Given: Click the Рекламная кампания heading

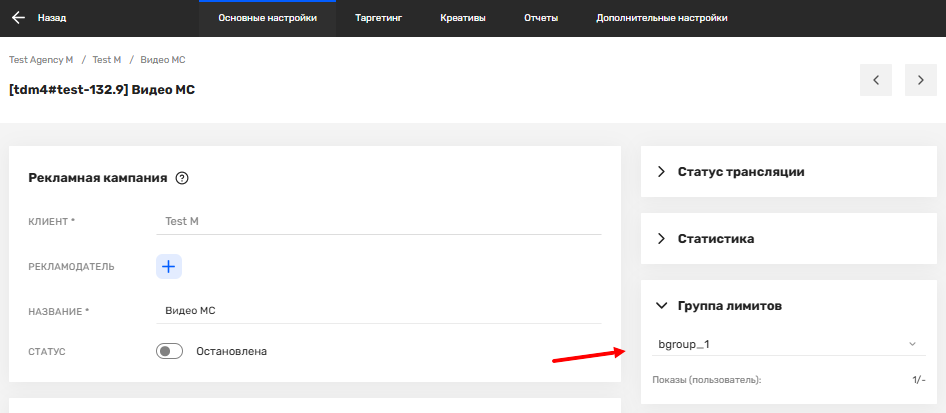Looking at the screenshot, I should (x=98, y=178).
